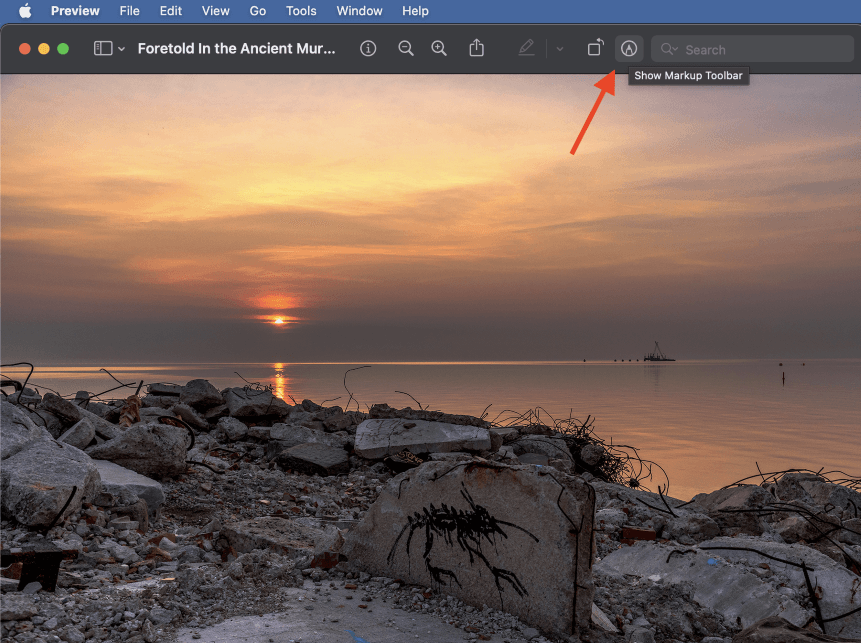Minimize the Preview window
The height and width of the screenshot is (643, 861).
pos(44,49)
